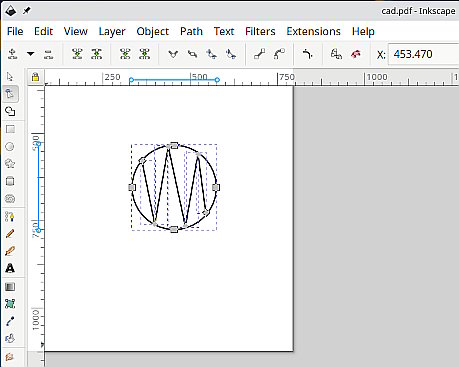Select the Pen (Bezier) tool
The height and width of the screenshot is (367, 459).
[10, 217]
